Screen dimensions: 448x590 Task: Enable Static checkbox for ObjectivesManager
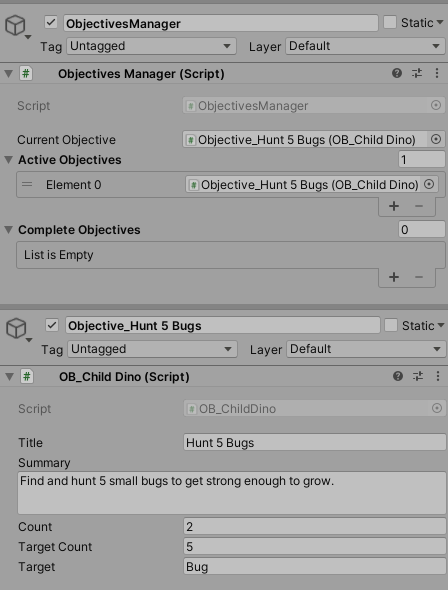390,23
